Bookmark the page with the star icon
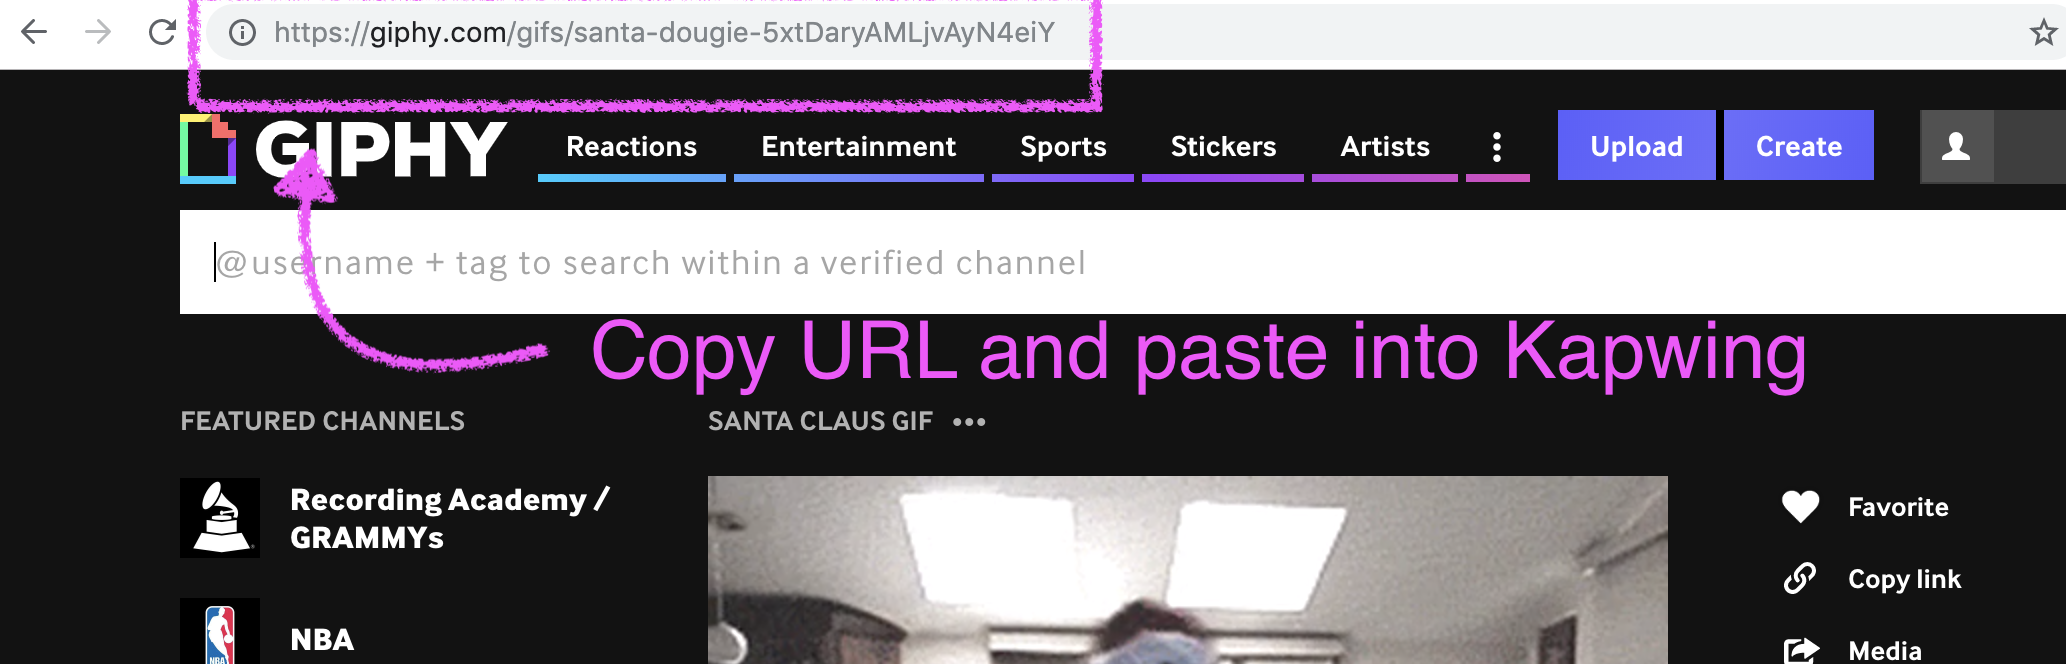The width and height of the screenshot is (2066, 664). pyautogui.click(x=2043, y=33)
